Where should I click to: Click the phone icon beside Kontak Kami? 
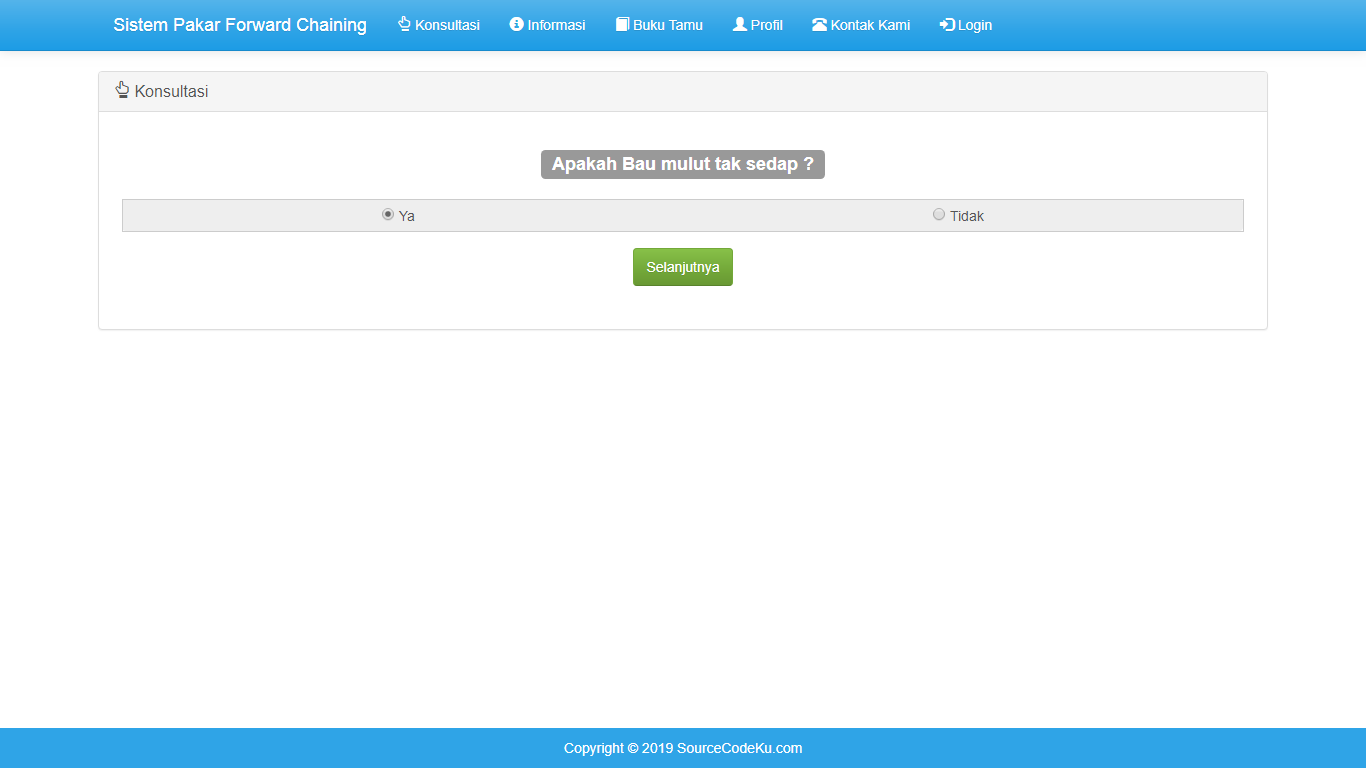click(x=819, y=24)
